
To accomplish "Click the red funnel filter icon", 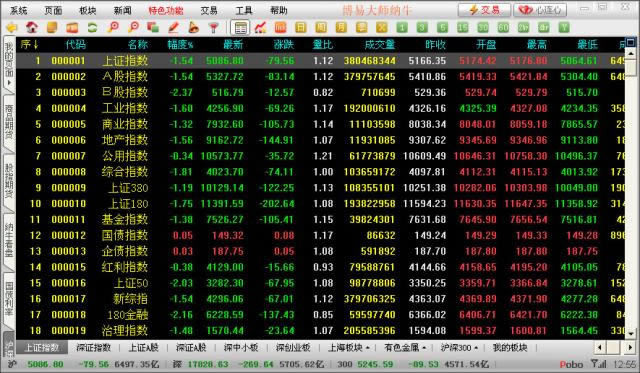I will [213, 28].
